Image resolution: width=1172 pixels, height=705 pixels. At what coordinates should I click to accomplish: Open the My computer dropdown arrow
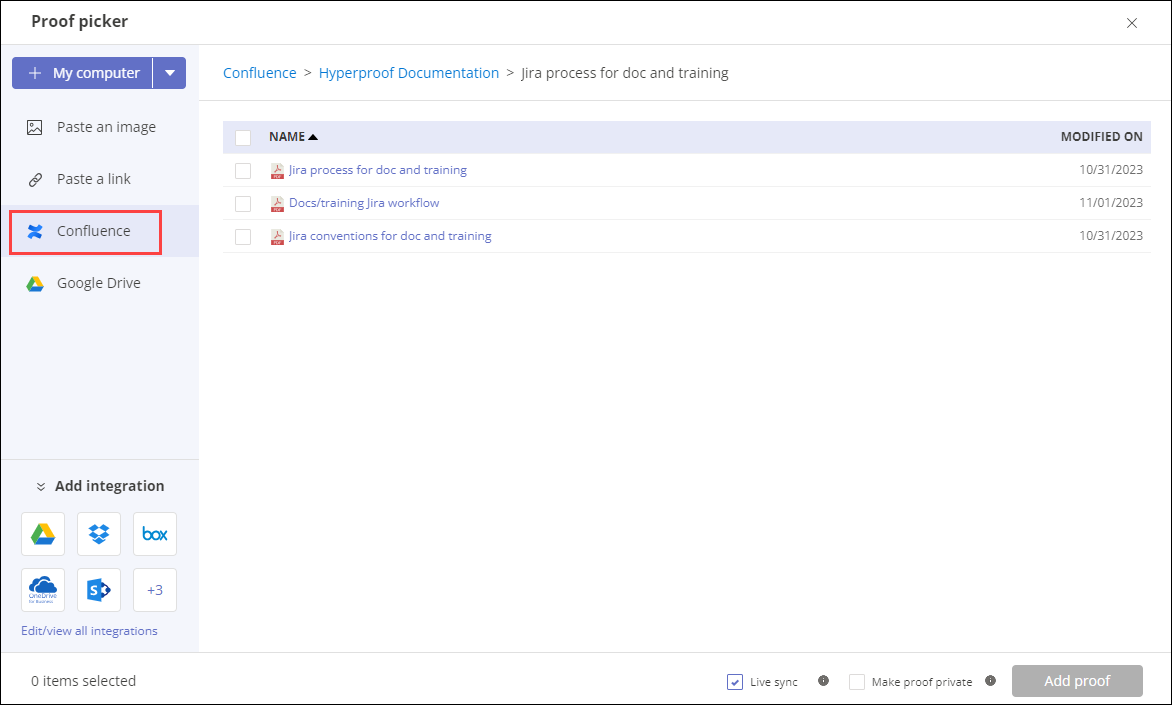[170, 73]
